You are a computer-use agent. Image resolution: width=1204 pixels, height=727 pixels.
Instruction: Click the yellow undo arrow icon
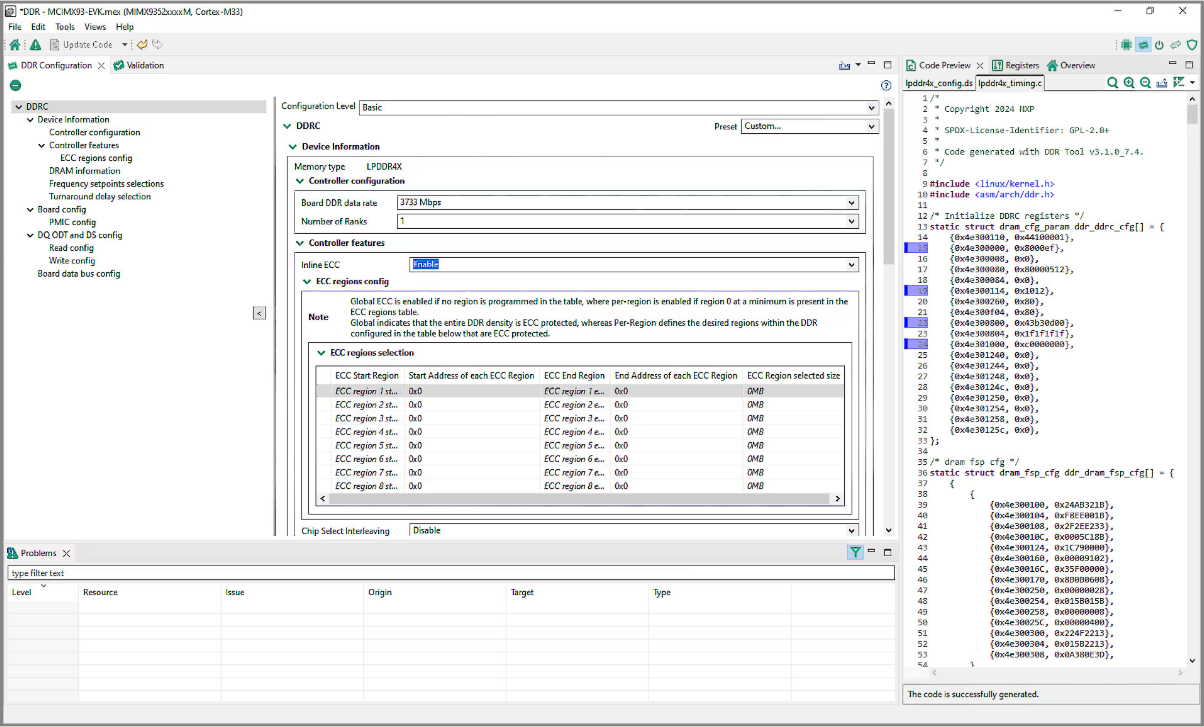141,44
